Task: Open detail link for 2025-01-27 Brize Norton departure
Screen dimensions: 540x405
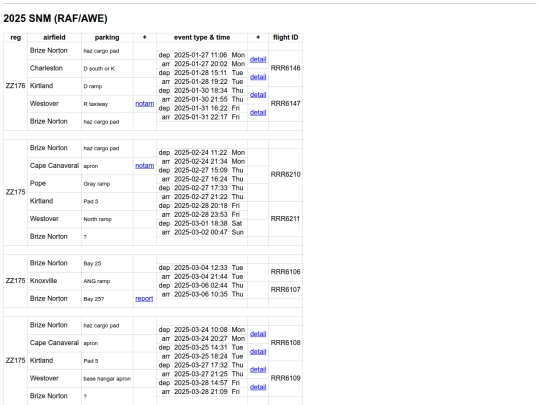Action: (x=258, y=59)
